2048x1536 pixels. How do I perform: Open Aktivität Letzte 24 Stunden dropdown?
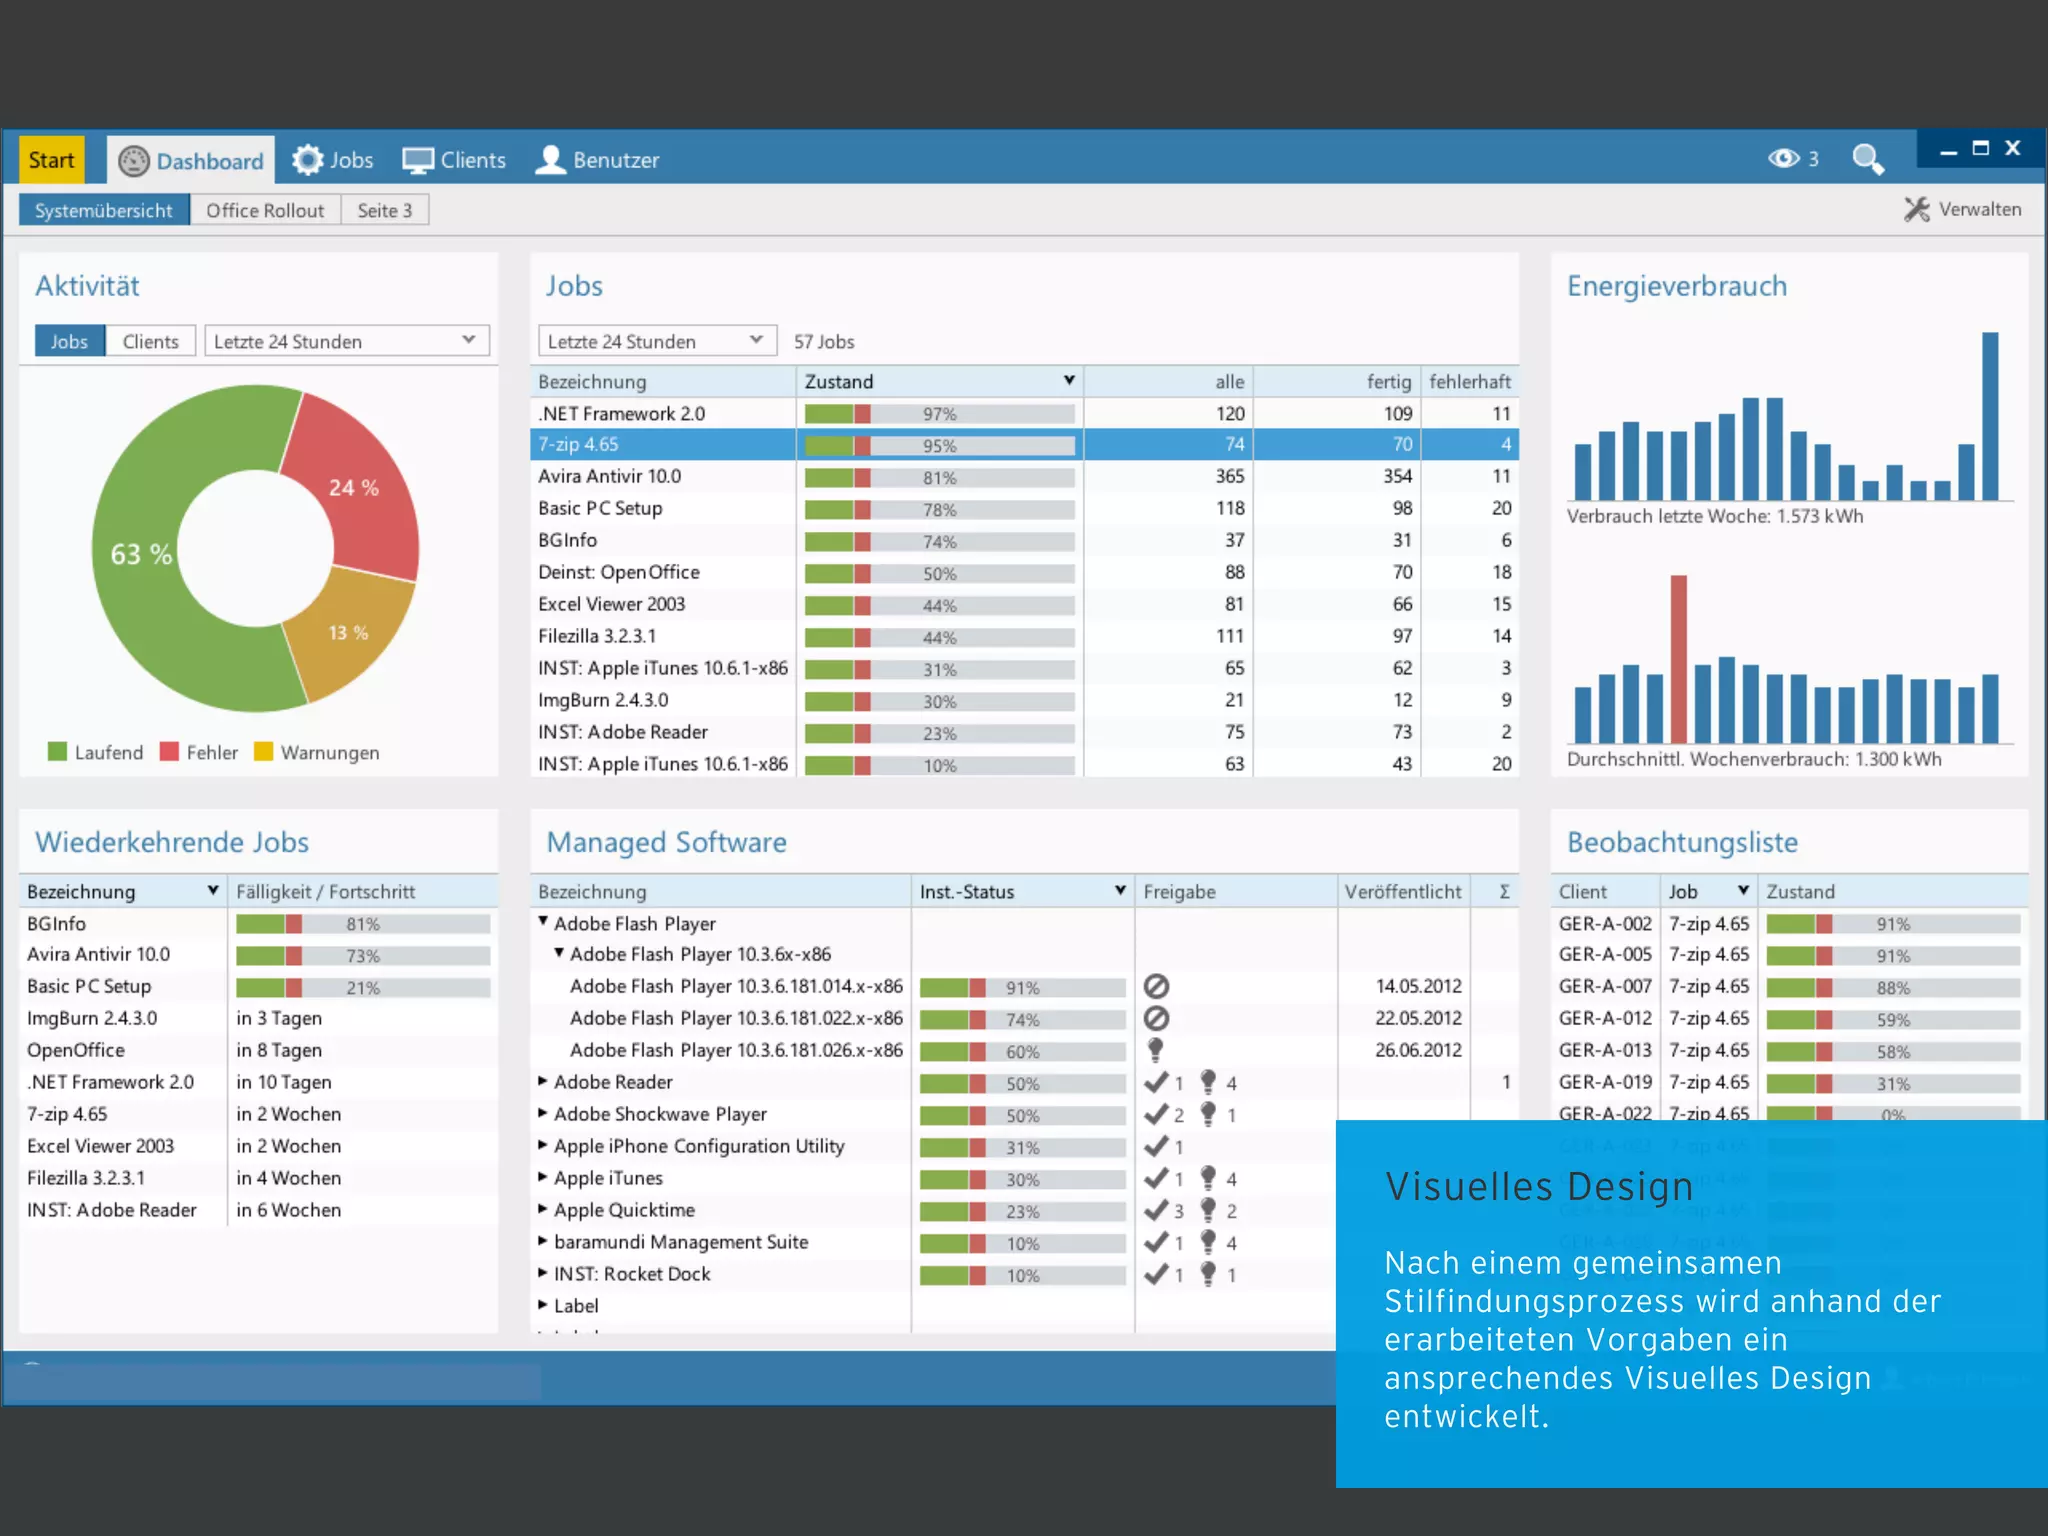coord(346,341)
